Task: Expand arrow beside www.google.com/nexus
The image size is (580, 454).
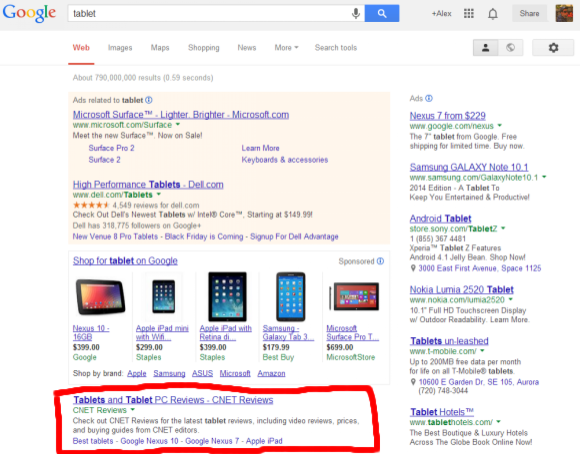Action: (x=500, y=125)
